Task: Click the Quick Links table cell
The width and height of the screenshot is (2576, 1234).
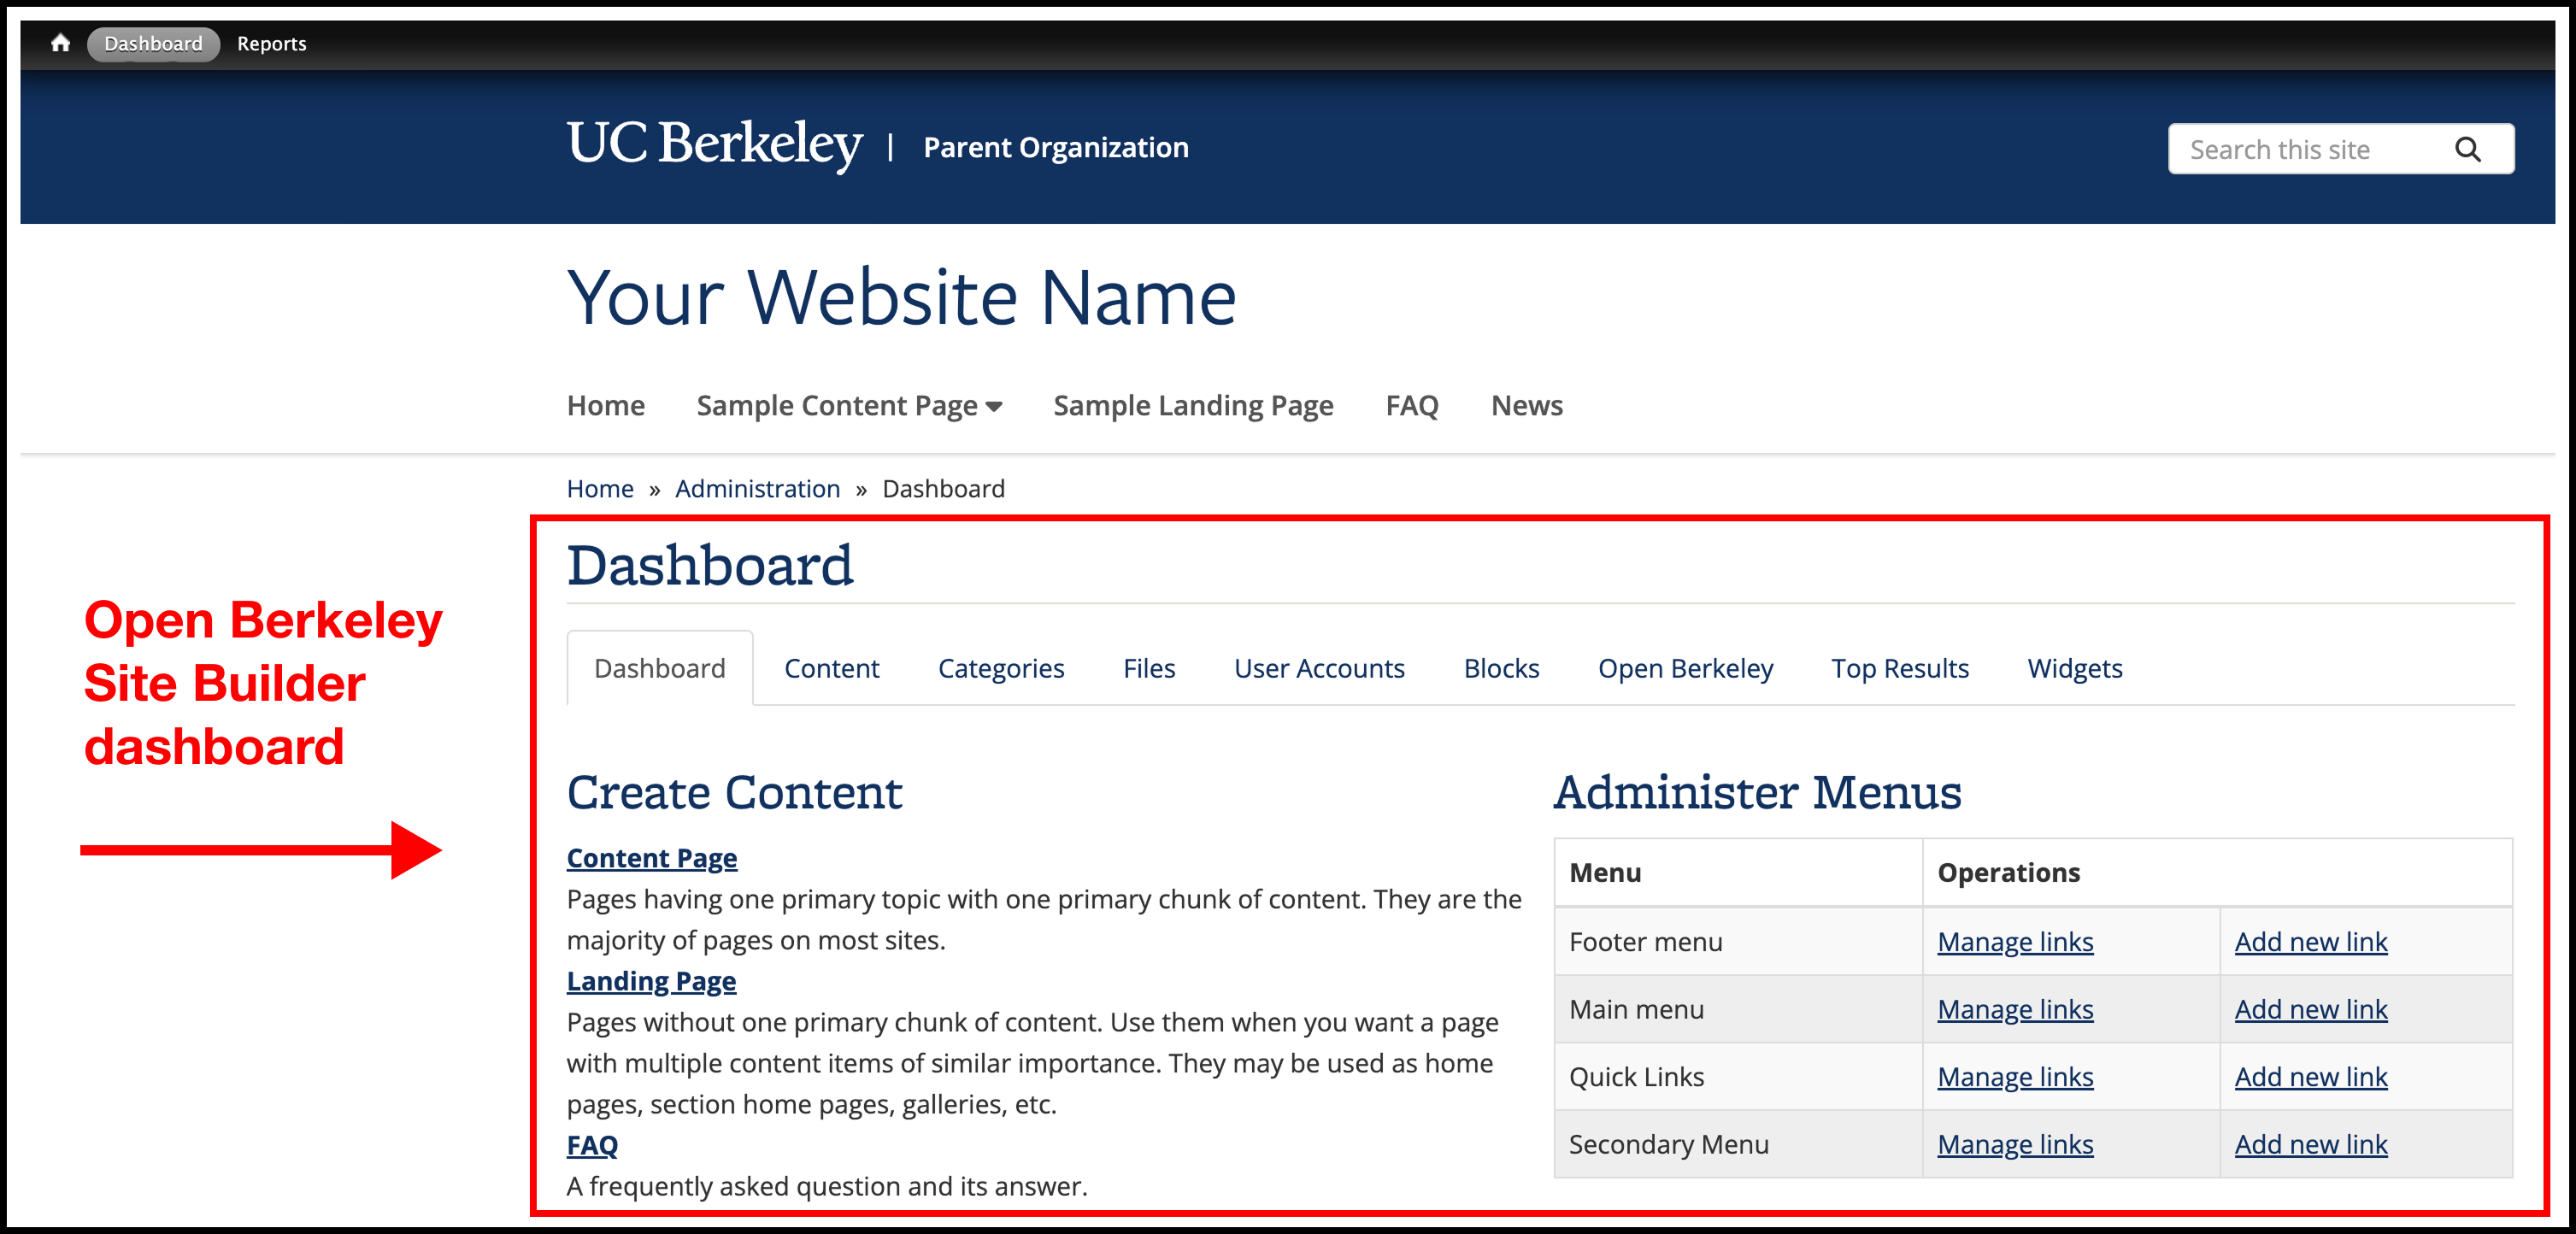Action: tap(1738, 1077)
